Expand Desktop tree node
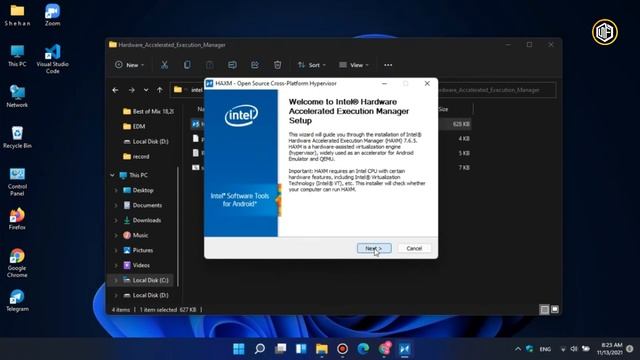The image size is (640, 360). pos(116,190)
